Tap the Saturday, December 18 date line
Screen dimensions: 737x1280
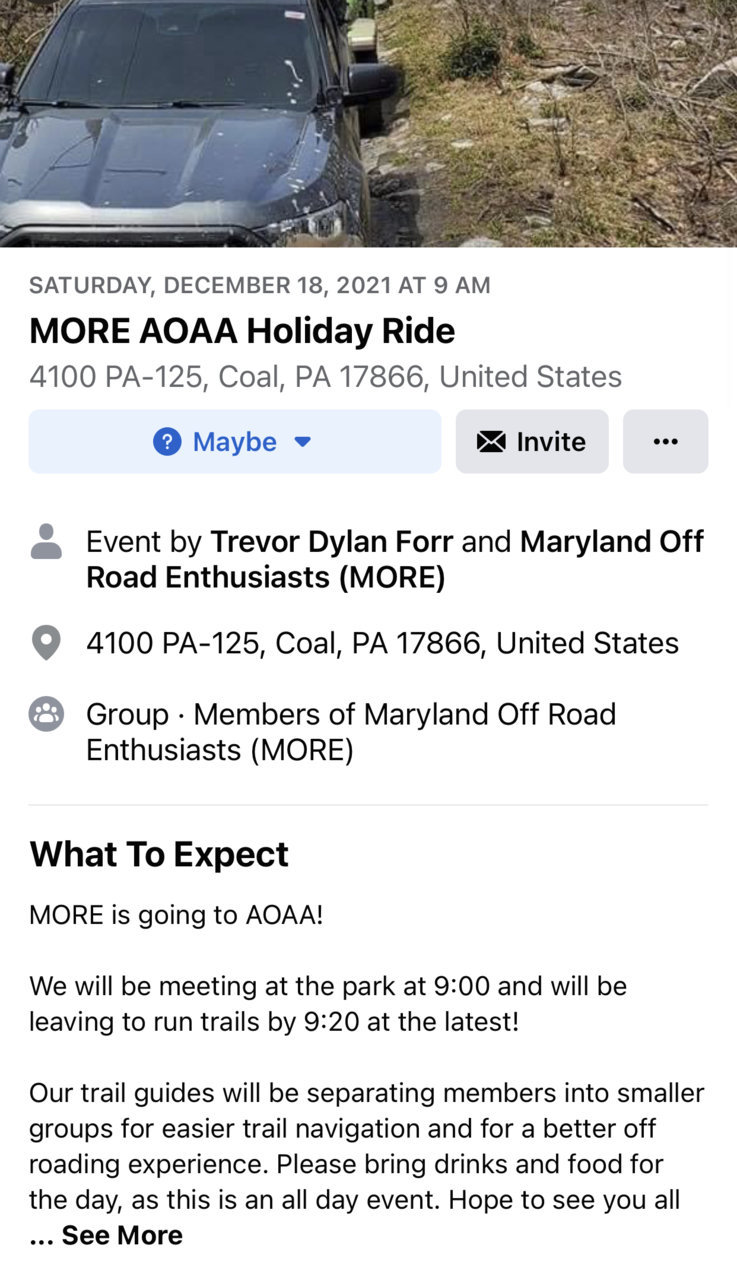260,285
